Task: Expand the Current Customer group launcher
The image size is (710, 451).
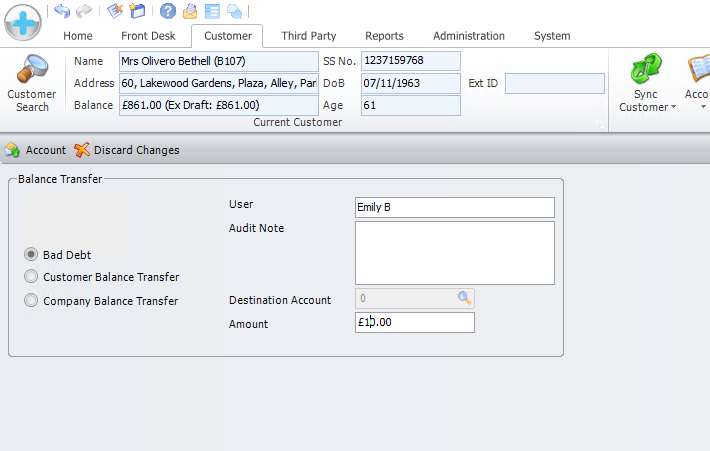Action: tap(599, 124)
